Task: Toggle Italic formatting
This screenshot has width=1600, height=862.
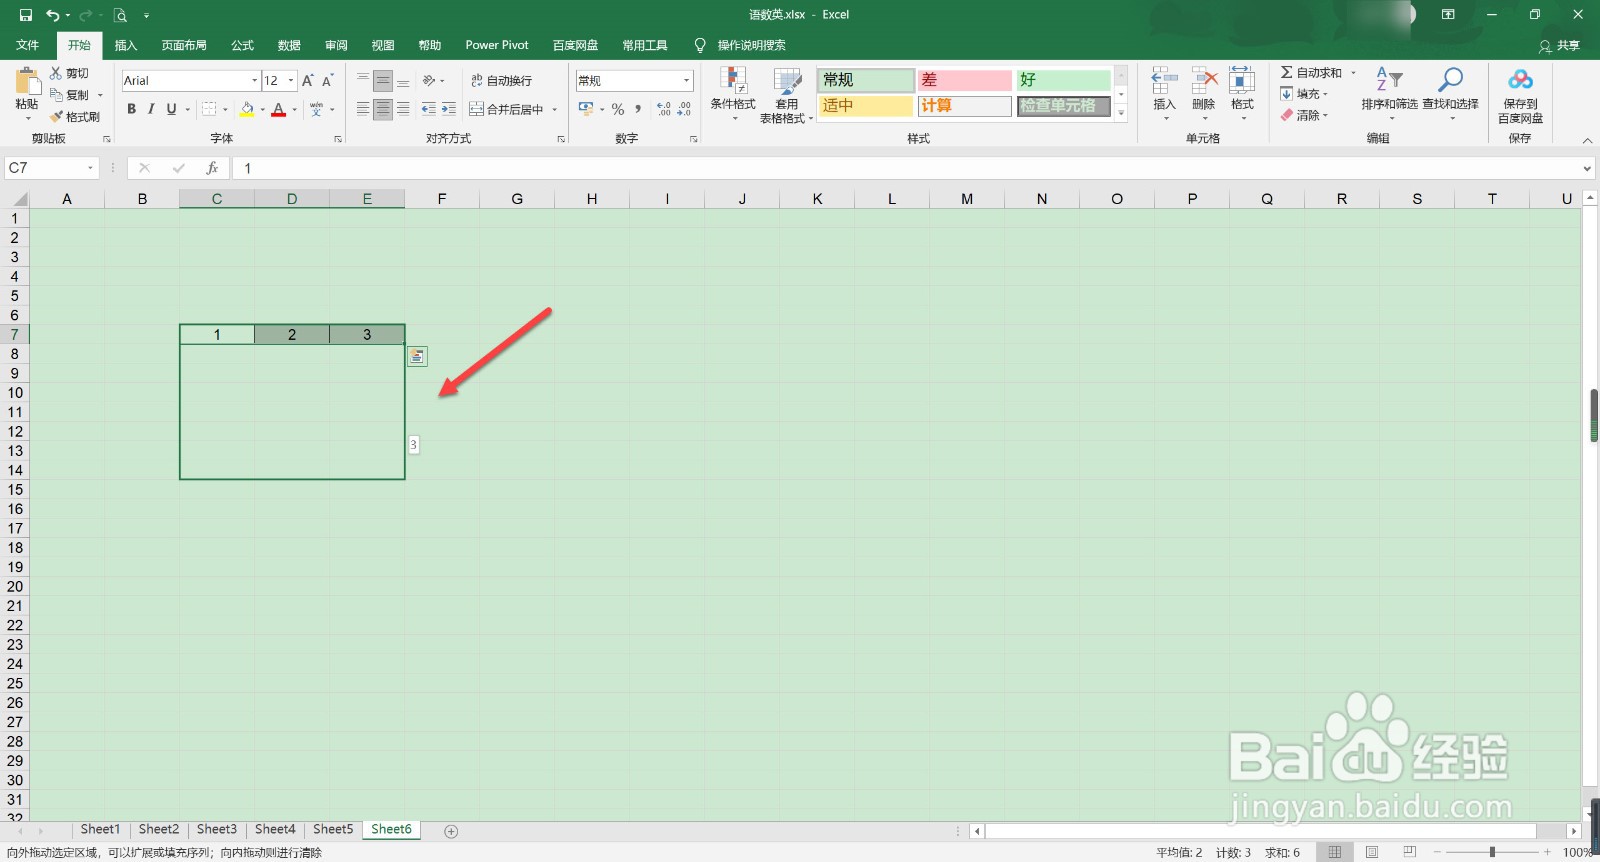Action: [x=151, y=109]
